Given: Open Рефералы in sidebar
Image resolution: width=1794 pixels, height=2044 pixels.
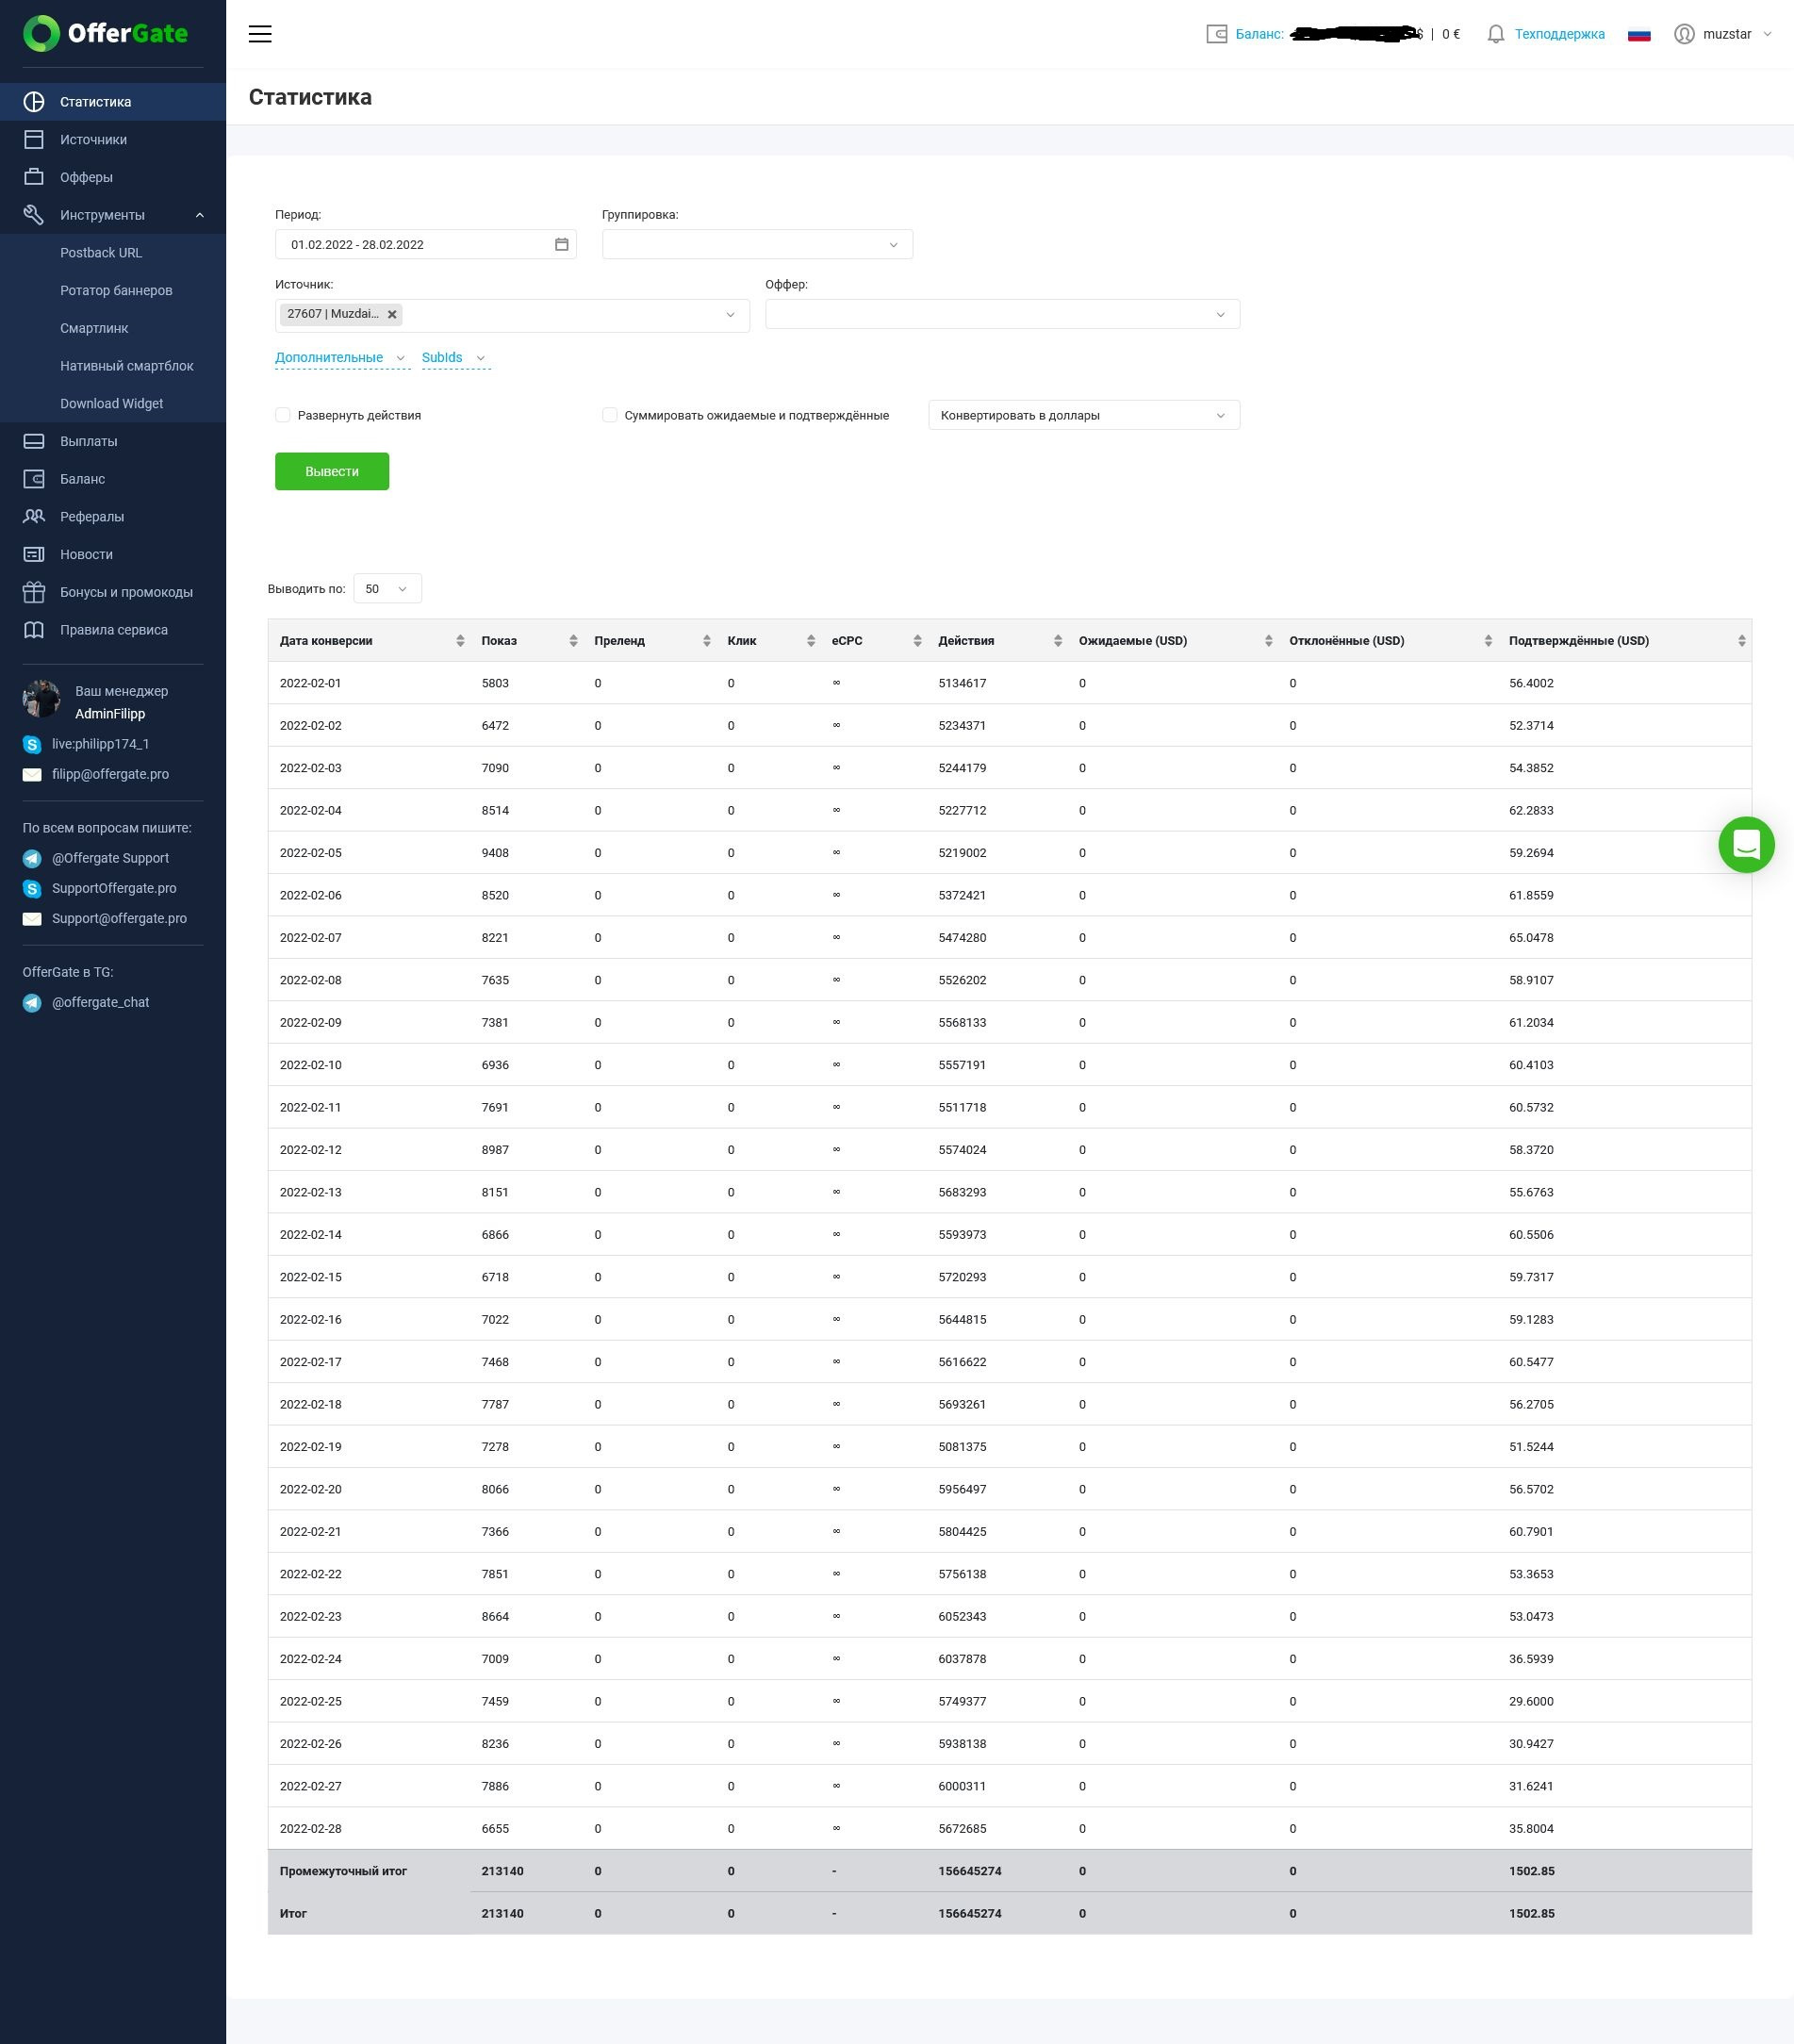Looking at the screenshot, I should pos(113,517).
